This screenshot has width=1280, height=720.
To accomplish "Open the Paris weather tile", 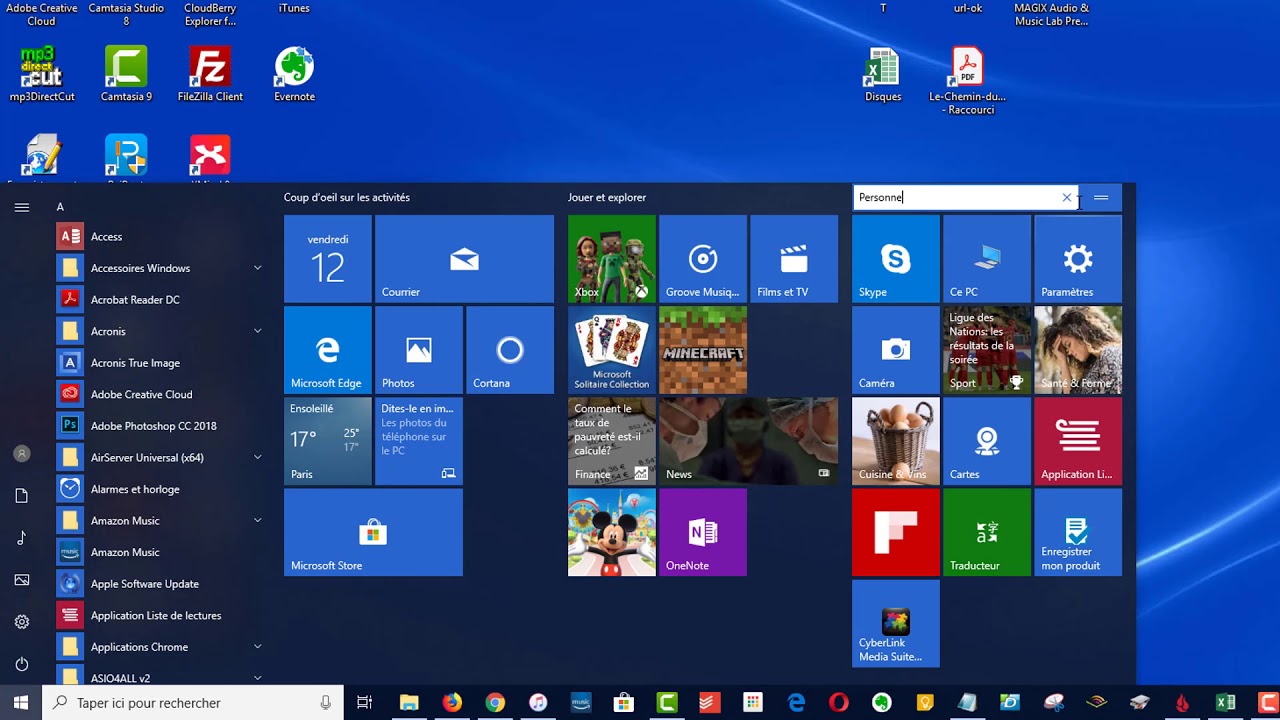I will pos(327,441).
